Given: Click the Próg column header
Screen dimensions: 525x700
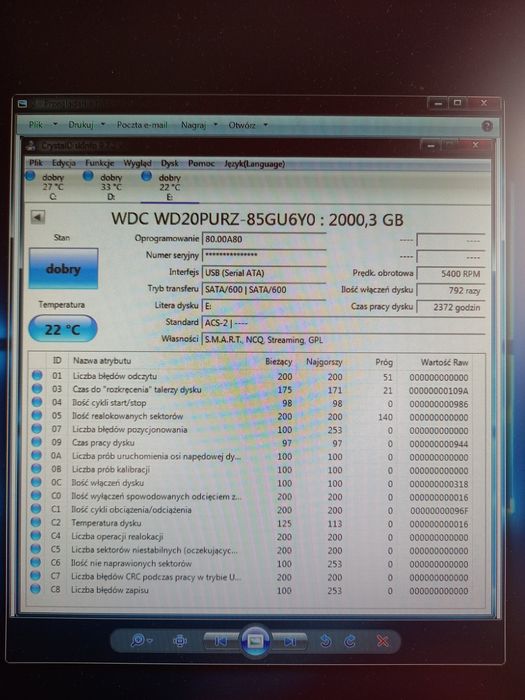Looking at the screenshot, I should (x=383, y=362).
